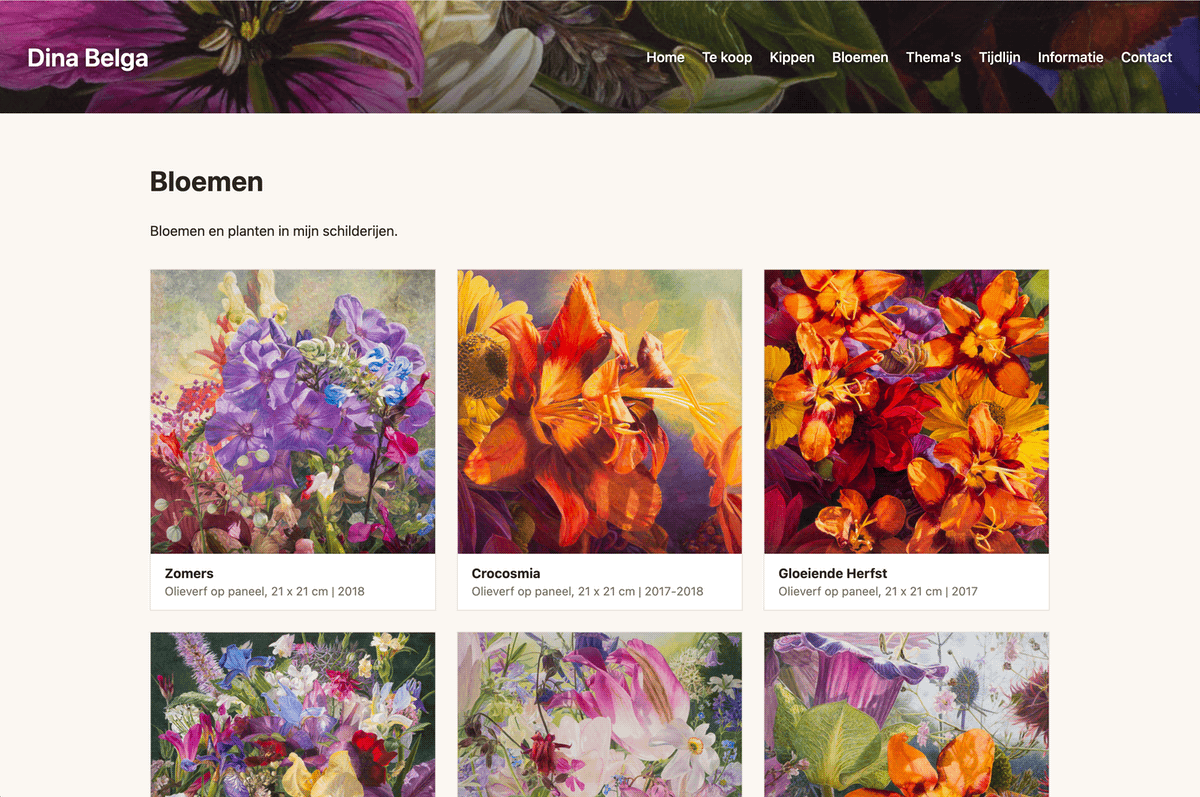Click the Bloemen page heading
1200x797 pixels.
click(207, 181)
